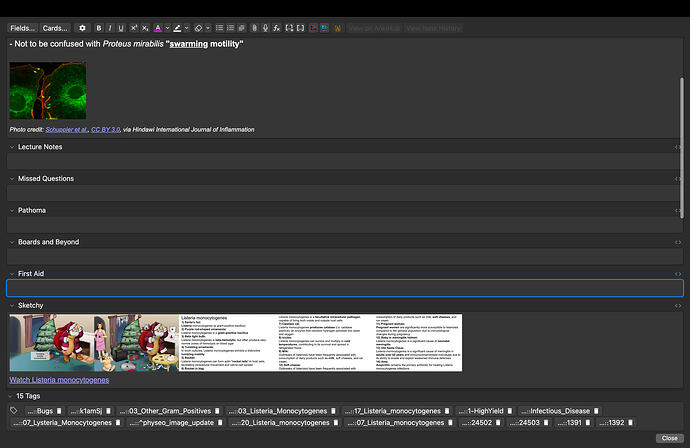Collapse the Sketchy field
The image size is (690, 448).
click(12, 305)
